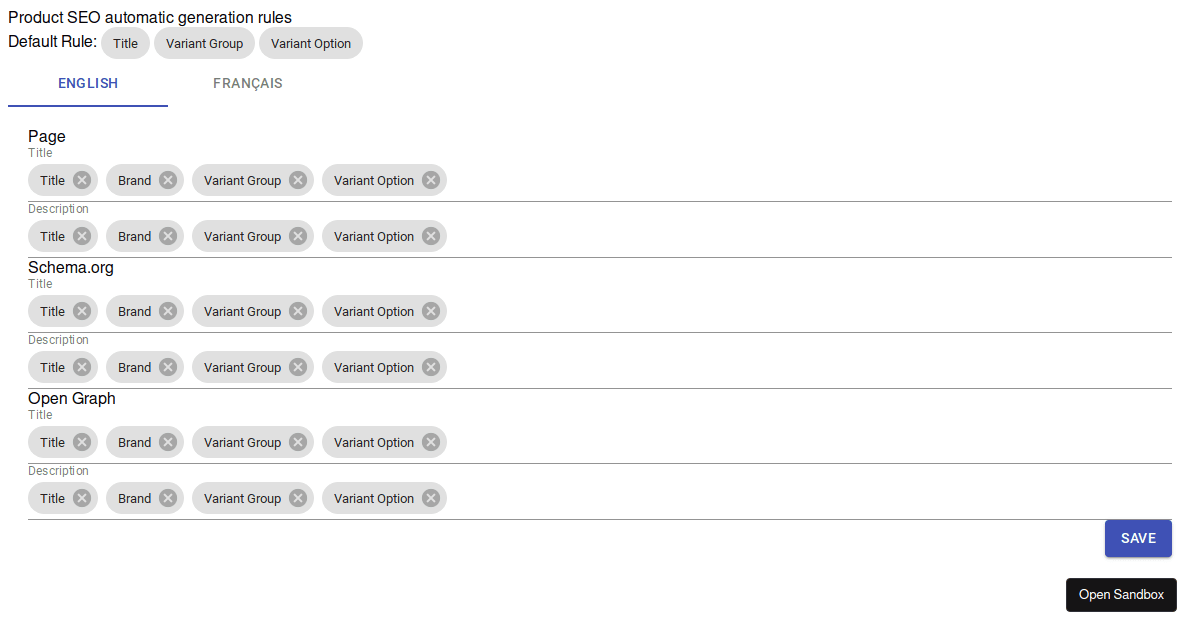Image resolution: width=1200 pixels, height=630 pixels.
Task: Remove the Title chip from Schema.org Description
Action: point(80,367)
